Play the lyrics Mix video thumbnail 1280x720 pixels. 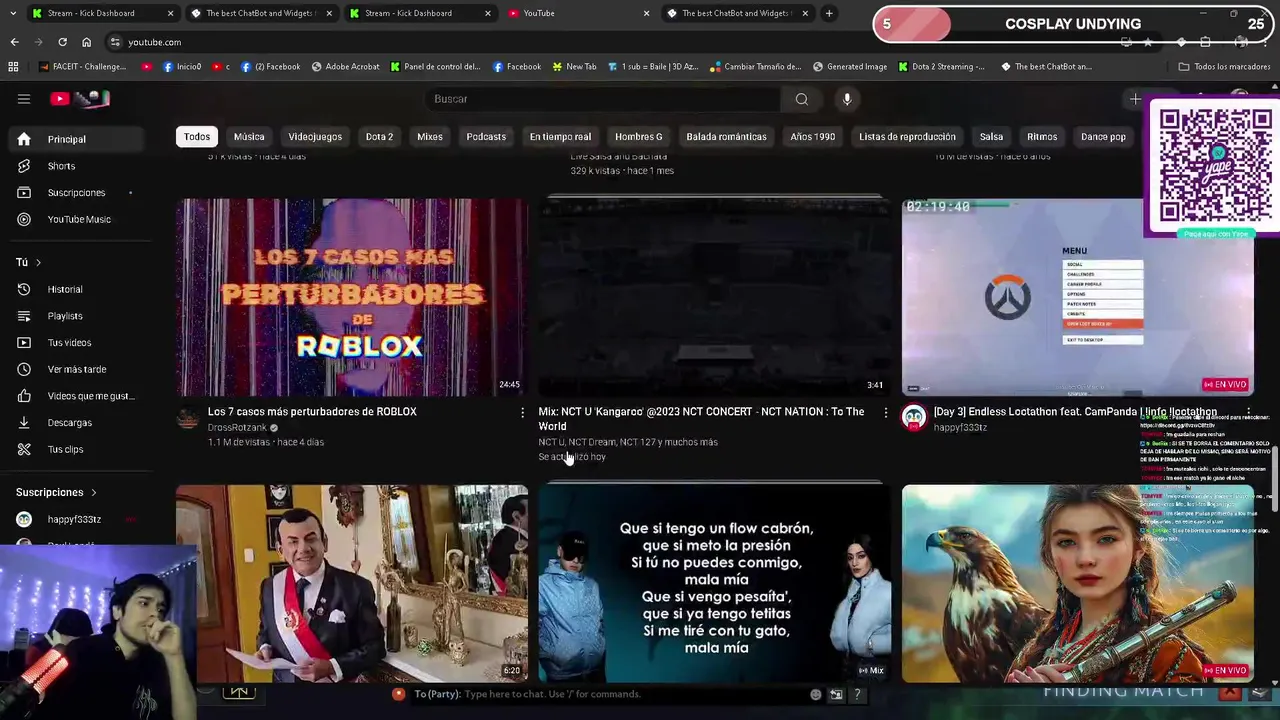(714, 583)
